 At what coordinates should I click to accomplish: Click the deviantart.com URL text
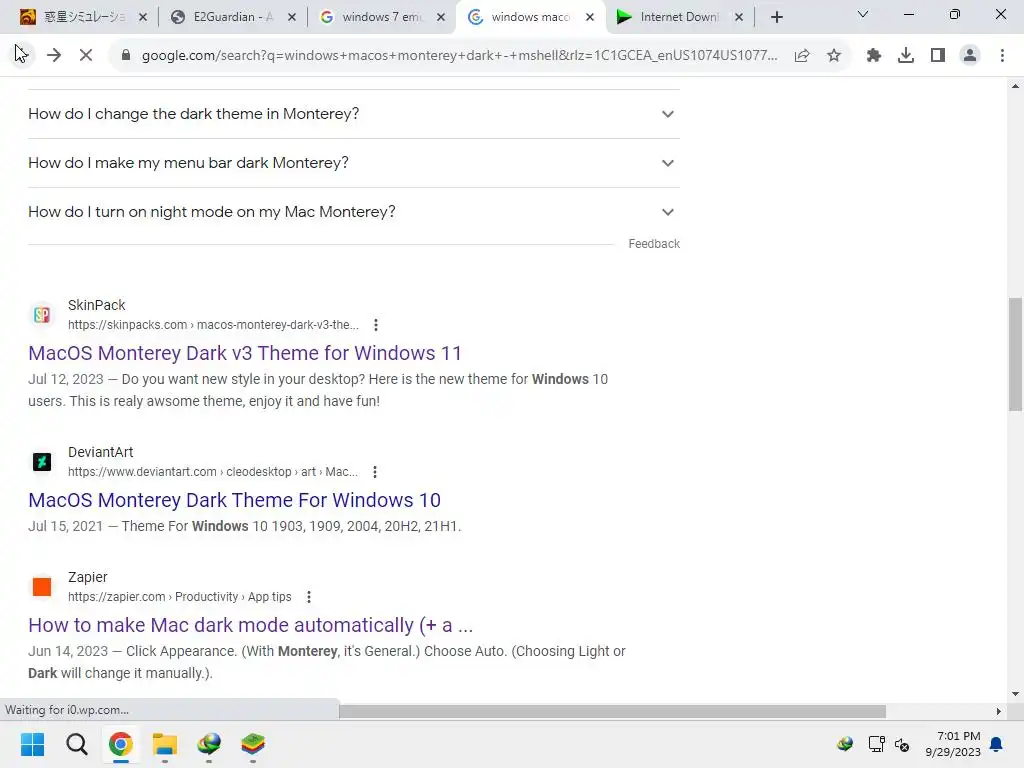click(212, 472)
